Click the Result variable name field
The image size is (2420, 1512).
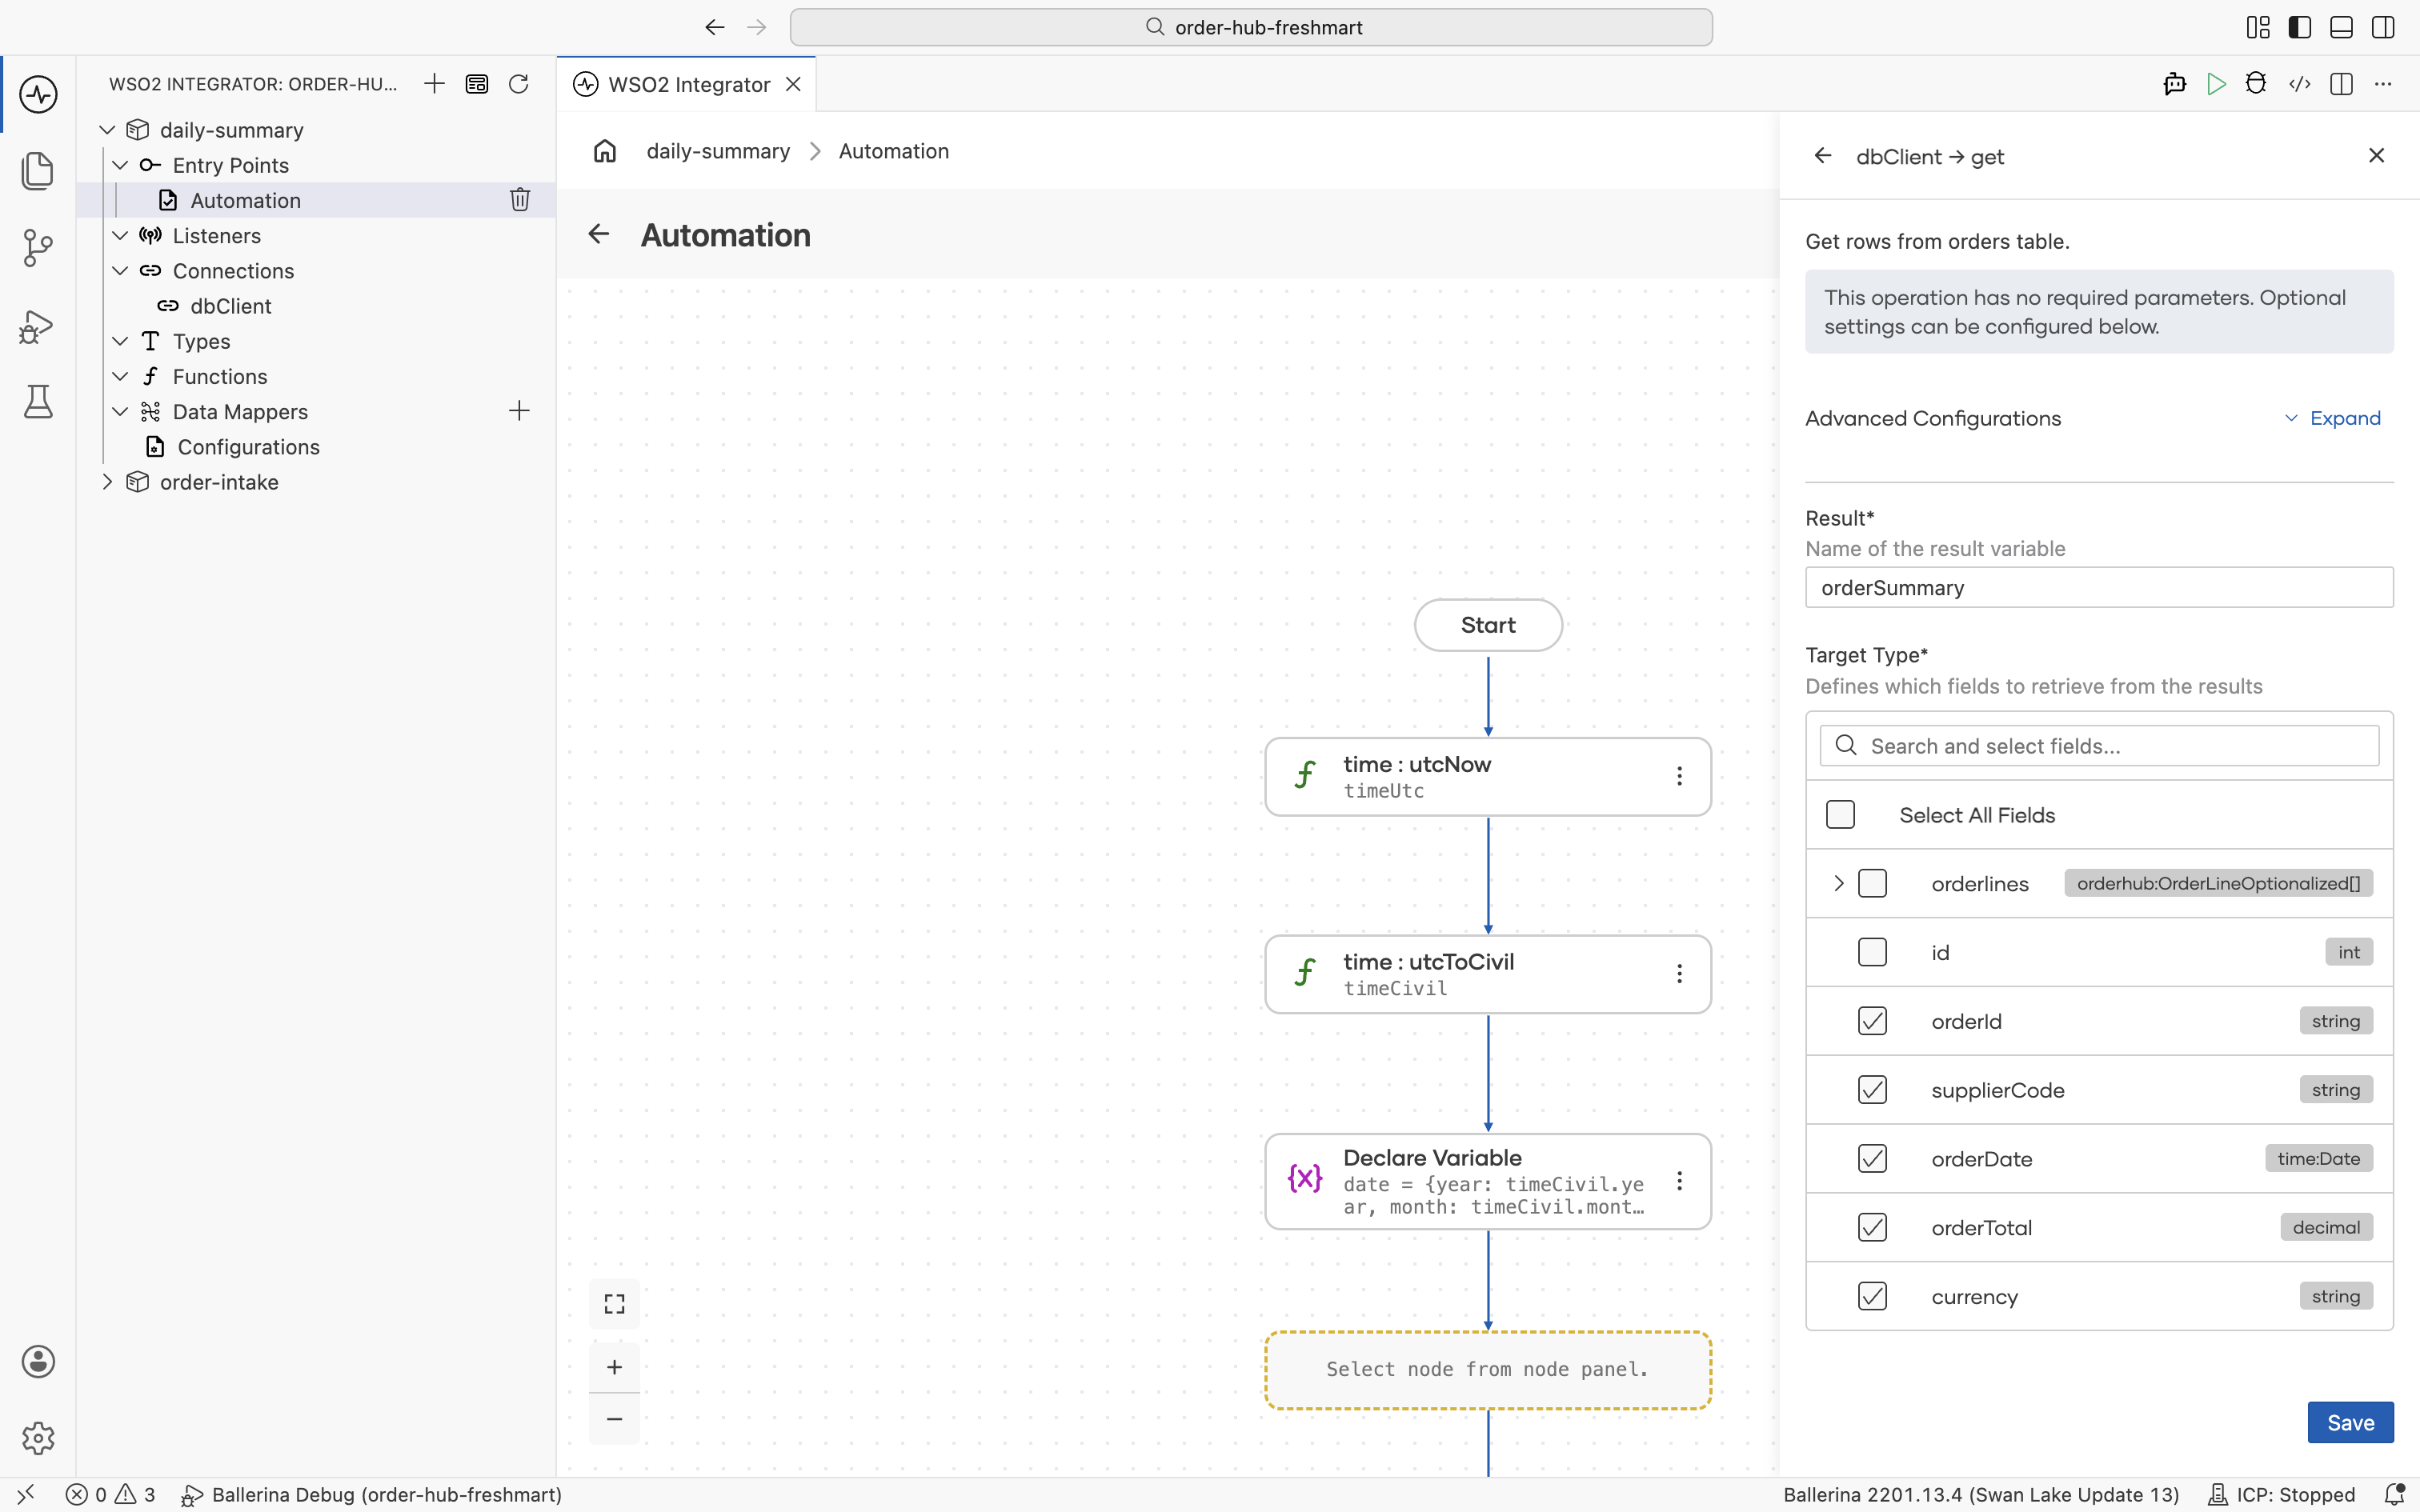(2099, 587)
